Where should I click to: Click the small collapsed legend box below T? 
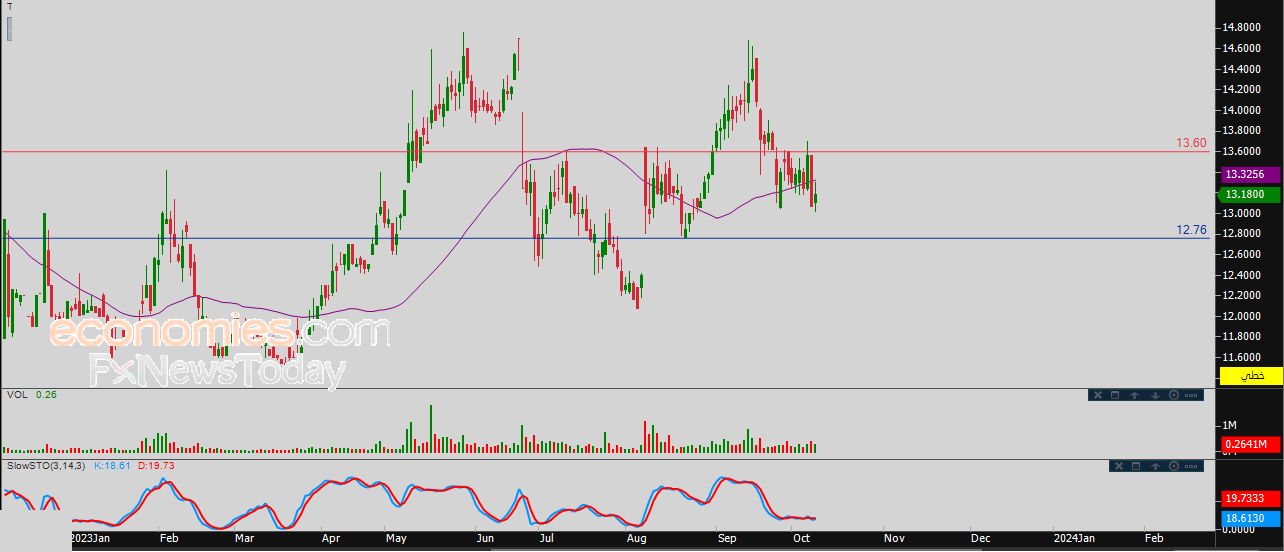point(10,28)
